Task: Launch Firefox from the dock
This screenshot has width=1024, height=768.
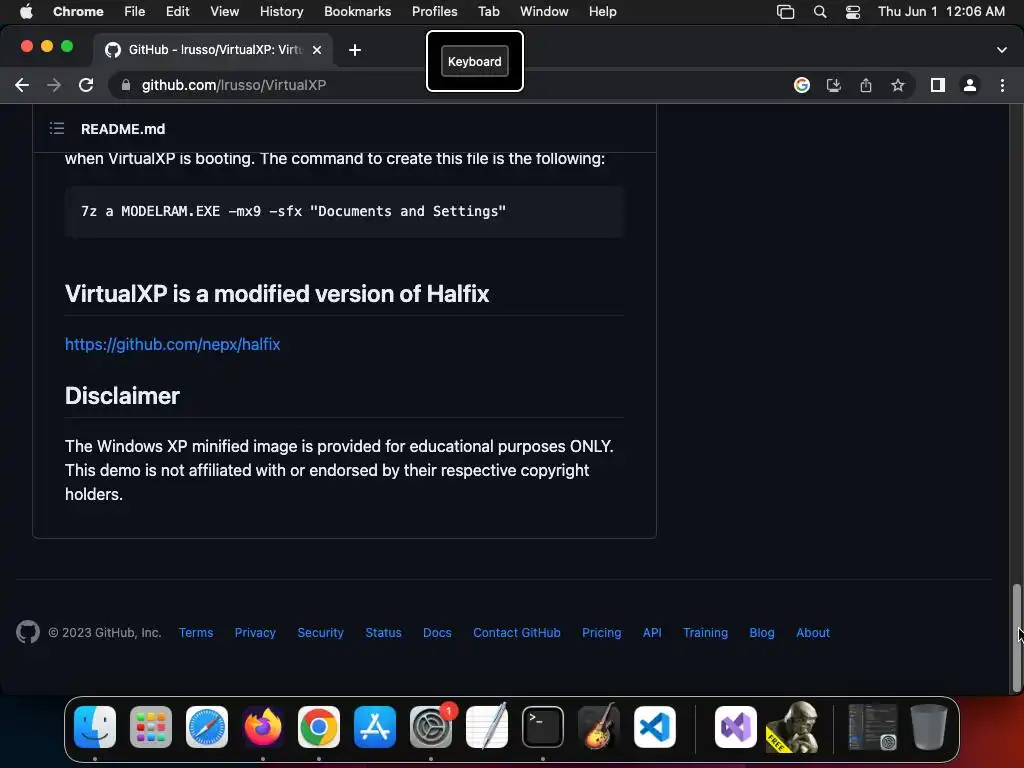Action: tap(263, 727)
